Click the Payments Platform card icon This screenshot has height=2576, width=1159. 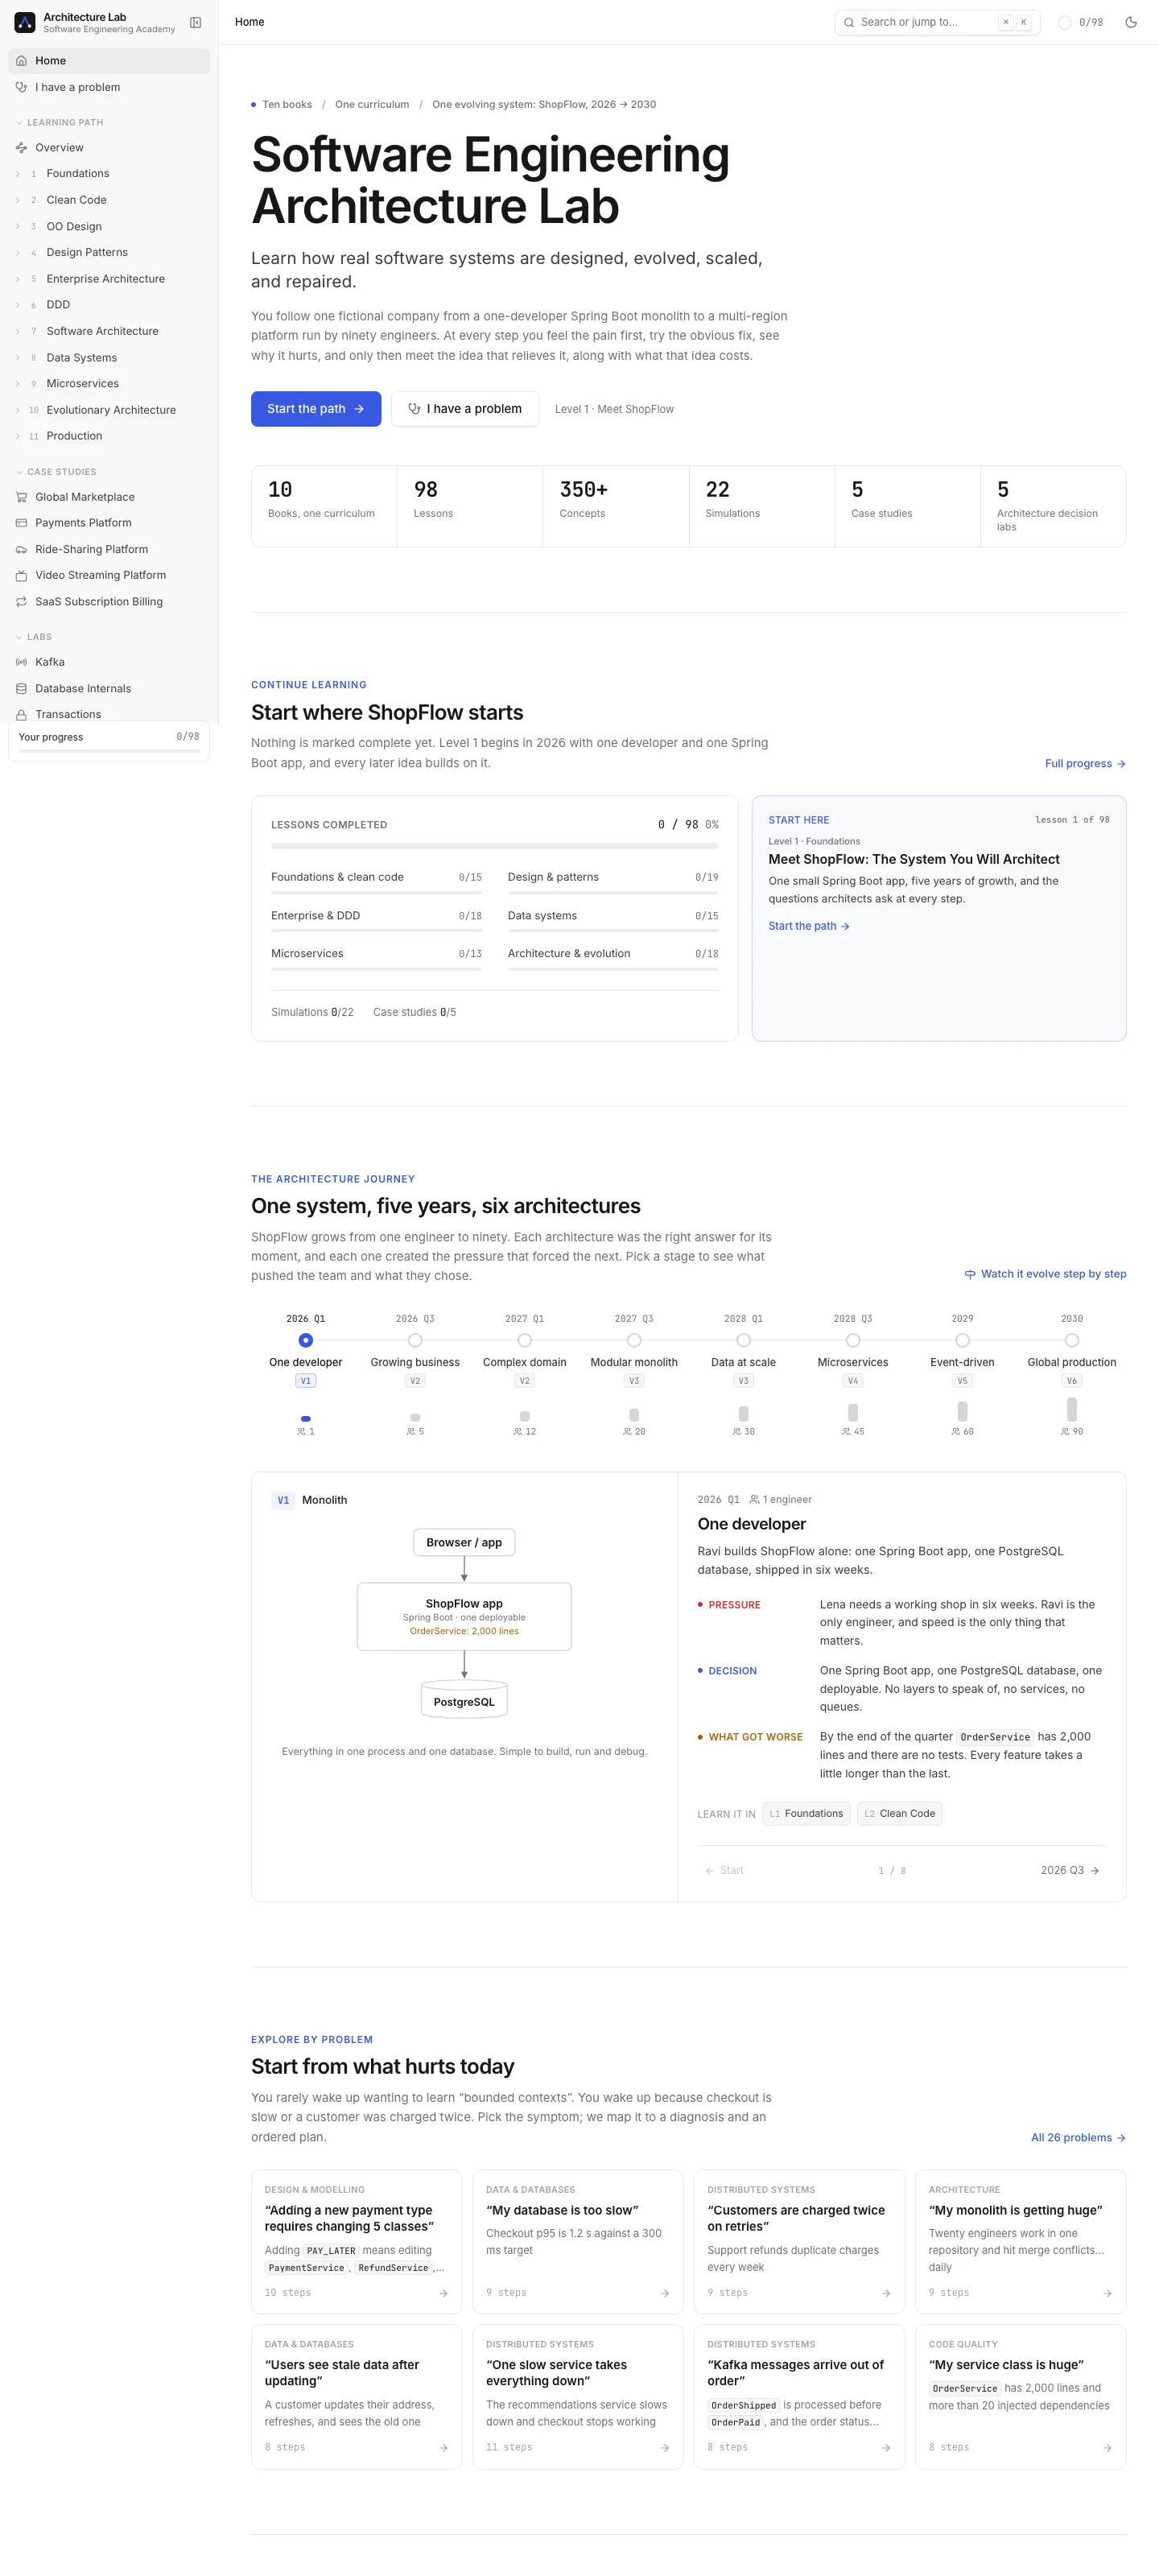21,523
